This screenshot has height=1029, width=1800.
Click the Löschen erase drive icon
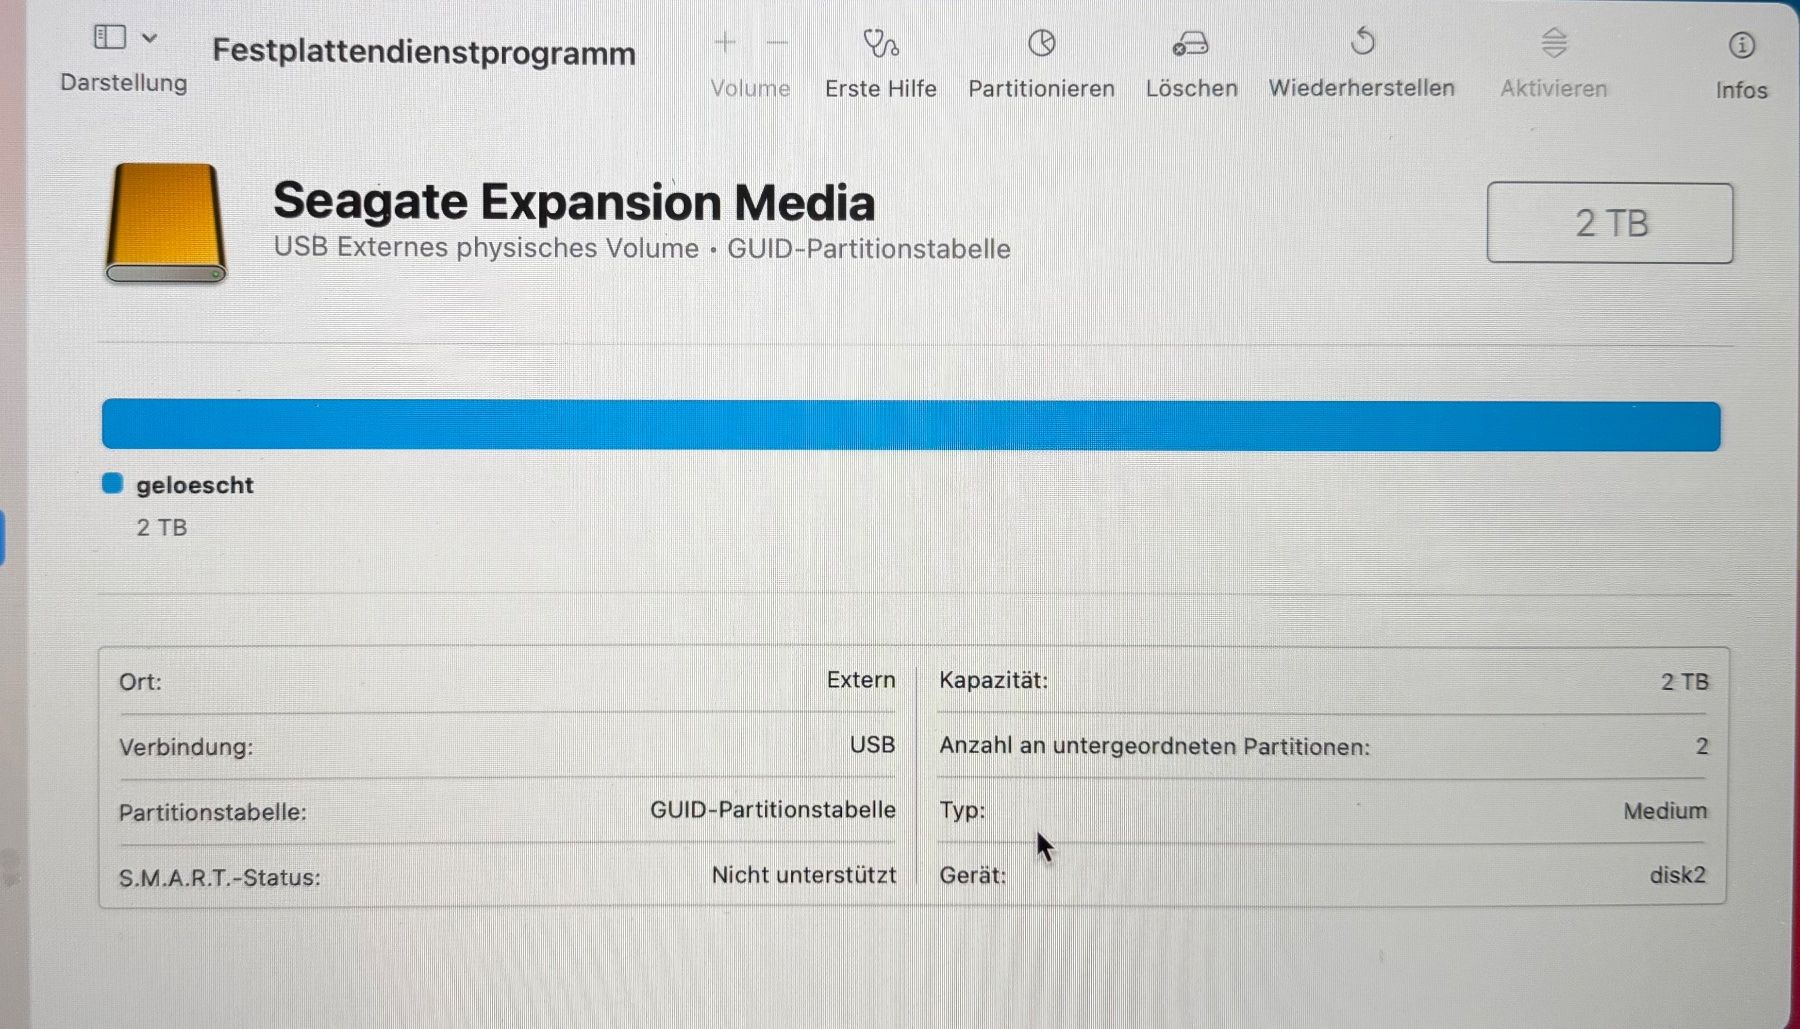[x=1191, y=43]
